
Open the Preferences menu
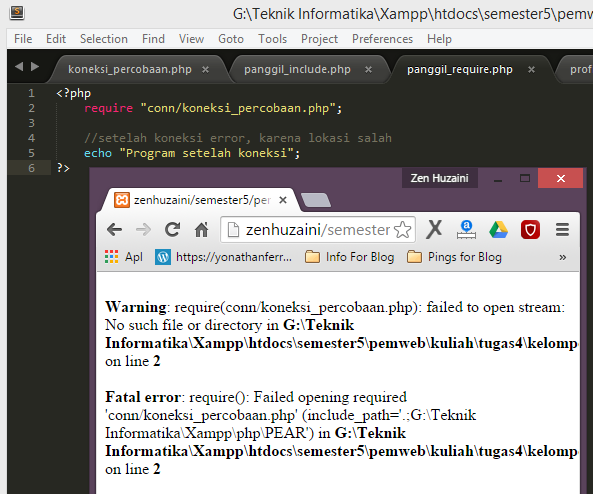tap(382, 39)
